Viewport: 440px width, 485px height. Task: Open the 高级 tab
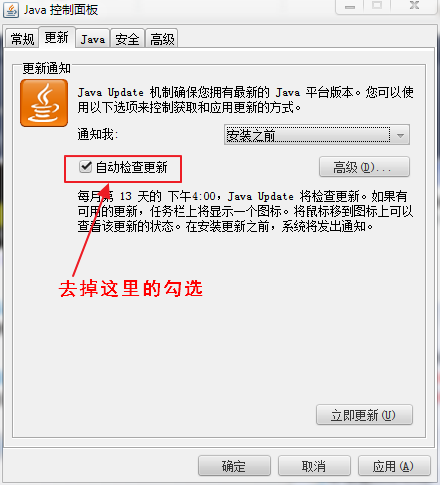click(x=162, y=39)
